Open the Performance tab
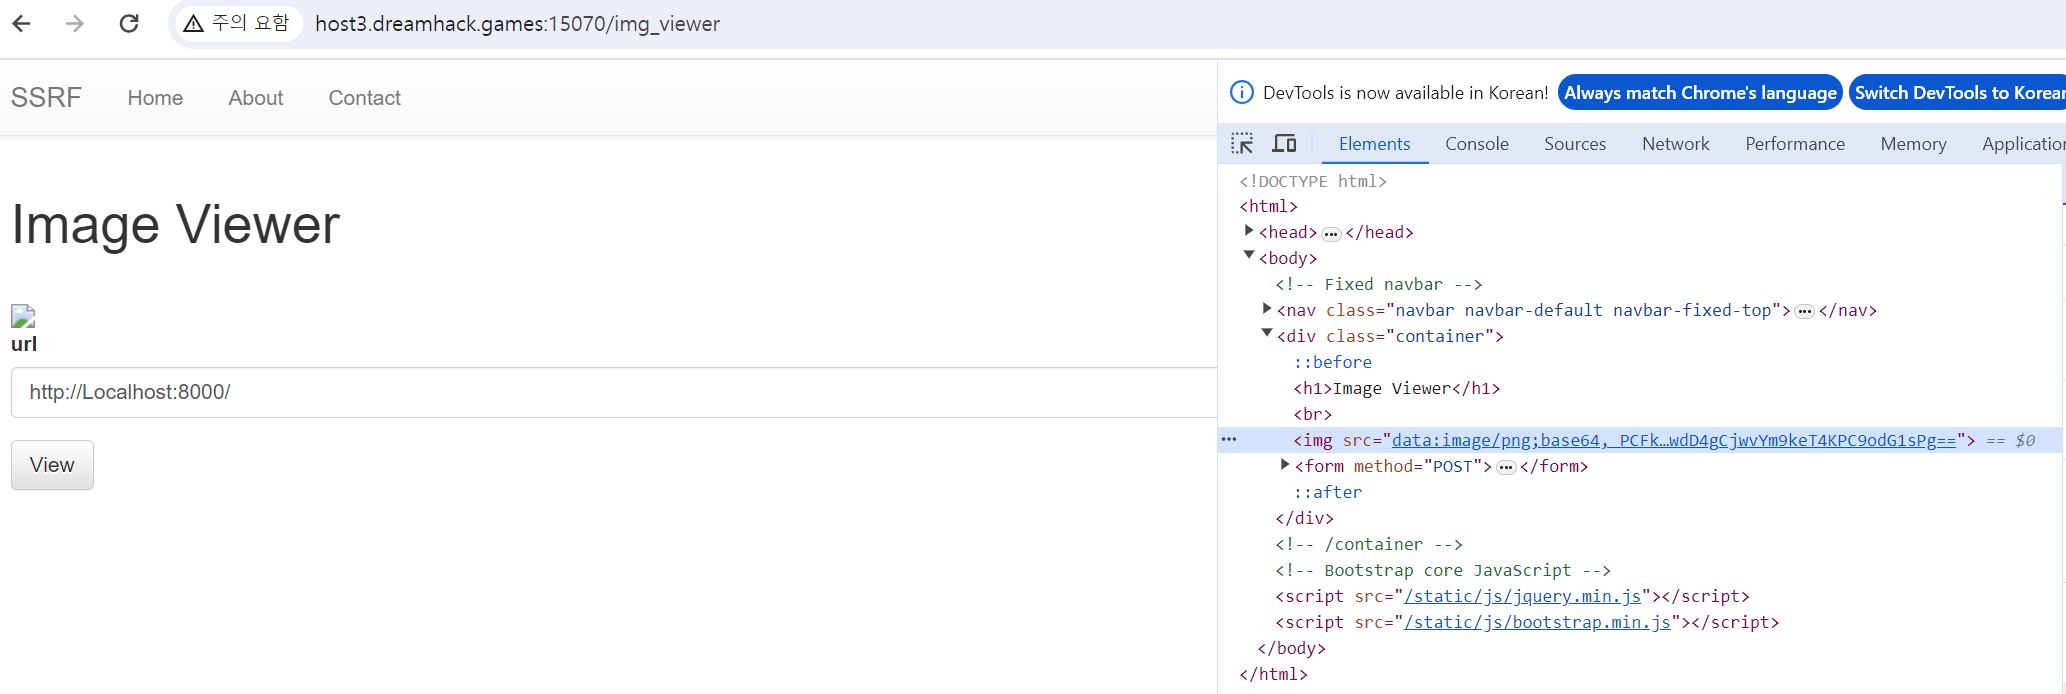The width and height of the screenshot is (2066, 694). click(x=1794, y=144)
